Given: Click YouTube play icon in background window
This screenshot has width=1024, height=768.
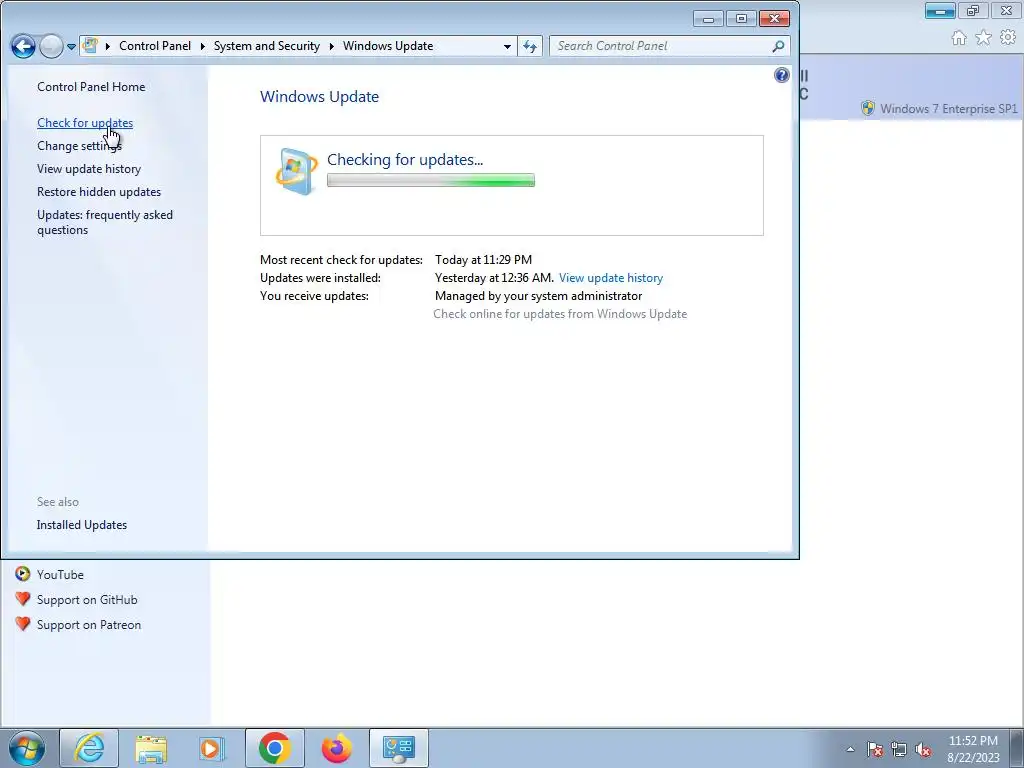Looking at the screenshot, I should (23, 574).
